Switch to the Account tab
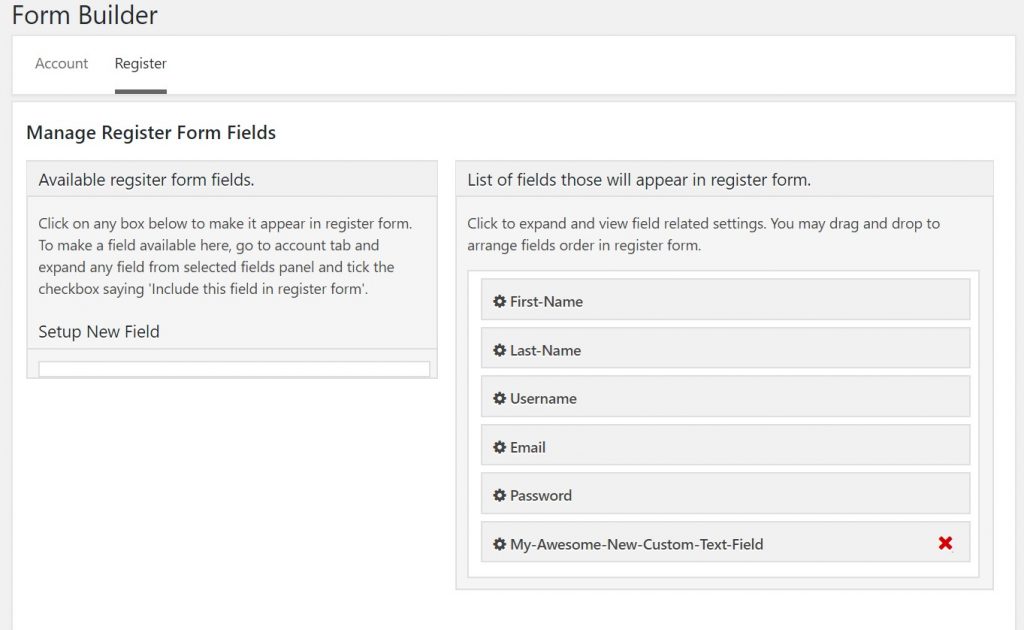The width and height of the screenshot is (1024, 630). point(61,63)
